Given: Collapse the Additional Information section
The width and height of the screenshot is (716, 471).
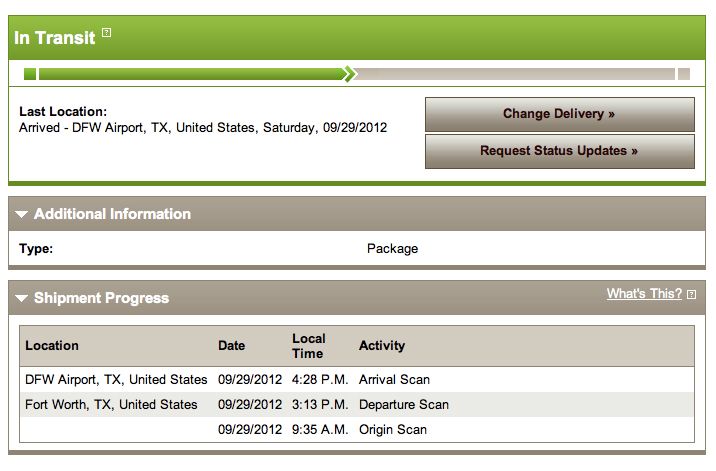Looking at the screenshot, I should click(x=21, y=214).
